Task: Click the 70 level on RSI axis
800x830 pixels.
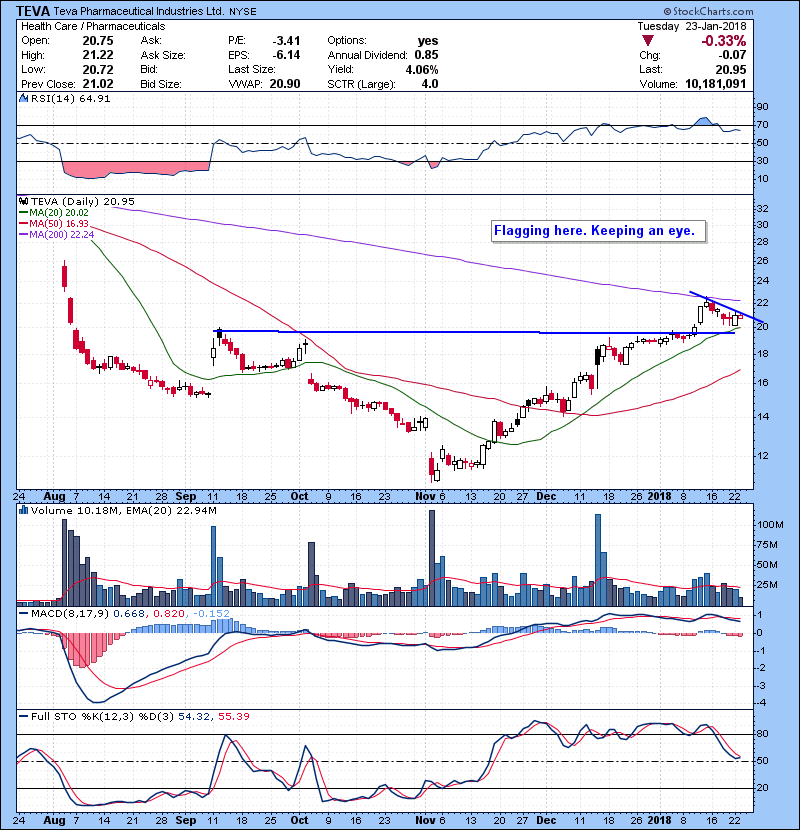Action: (x=762, y=125)
